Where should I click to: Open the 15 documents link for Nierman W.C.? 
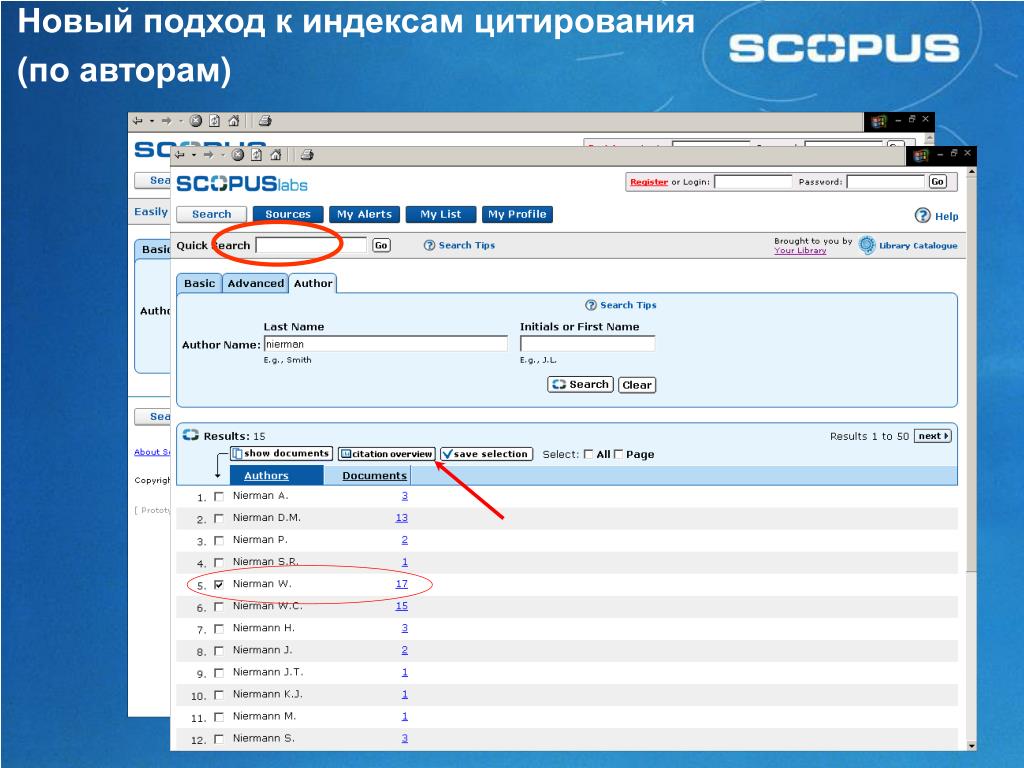(x=402, y=606)
